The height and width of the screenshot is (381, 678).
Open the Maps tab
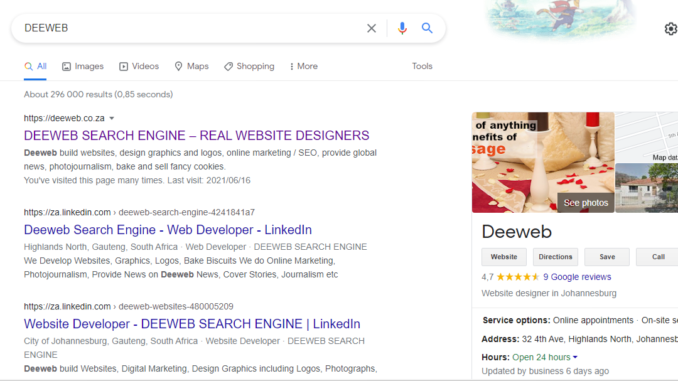click(x=191, y=66)
